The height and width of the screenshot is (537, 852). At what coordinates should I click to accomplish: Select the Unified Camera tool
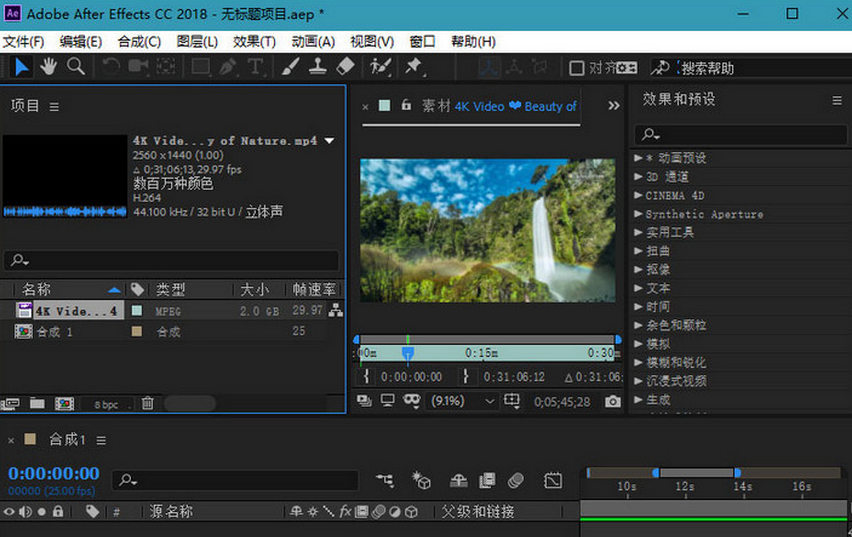(x=139, y=67)
